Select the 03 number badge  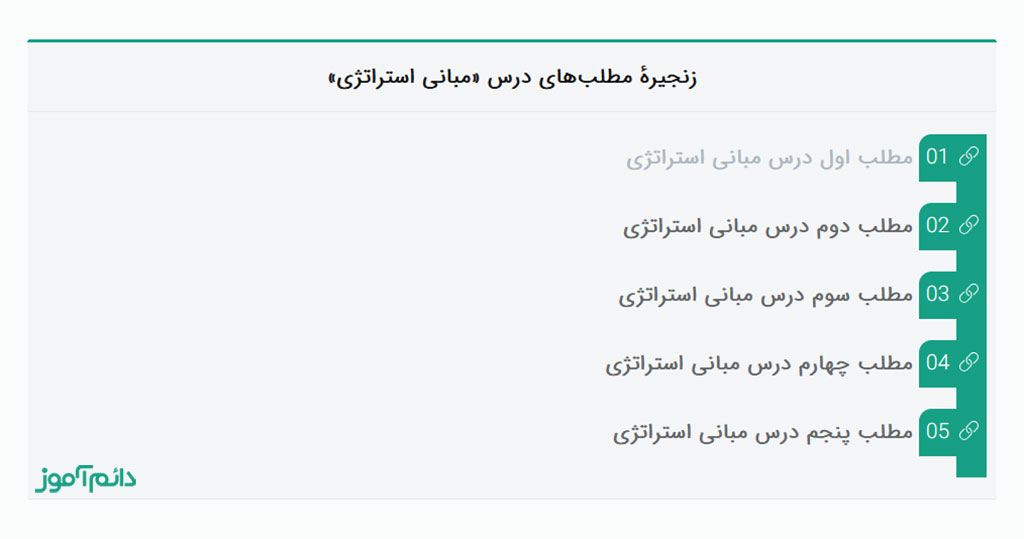(x=938, y=294)
